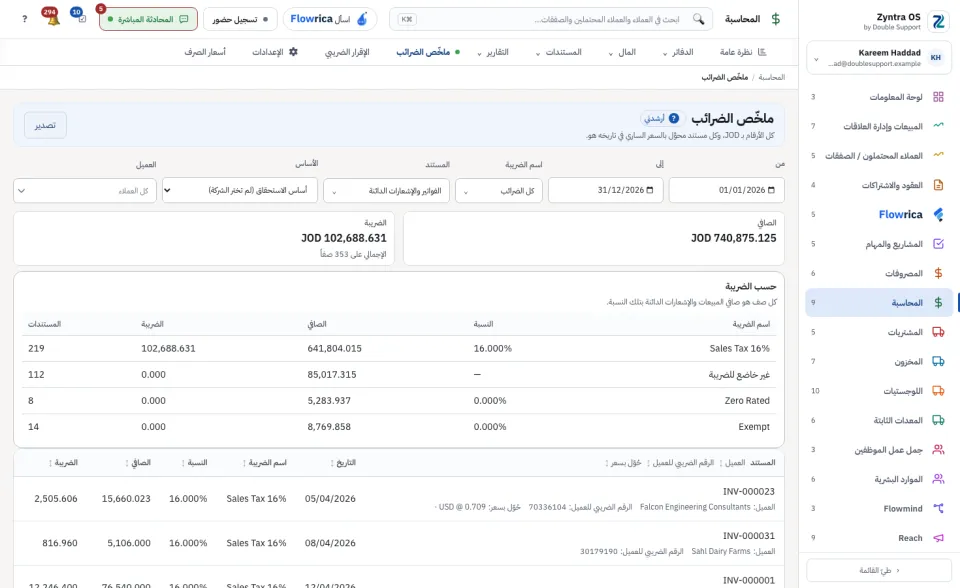Open Human Resources (الموارد البشرية) icon
This screenshot has width=960, height=588.
[938, 479]
